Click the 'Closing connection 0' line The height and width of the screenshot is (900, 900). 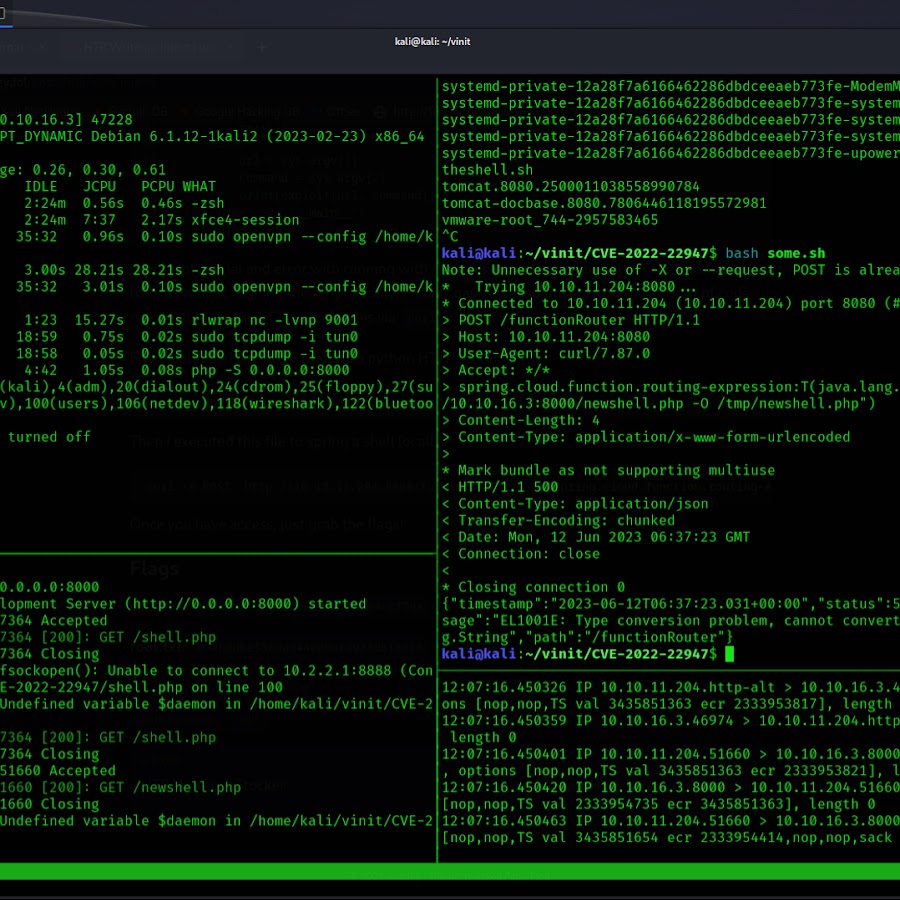tap(533, 587)
